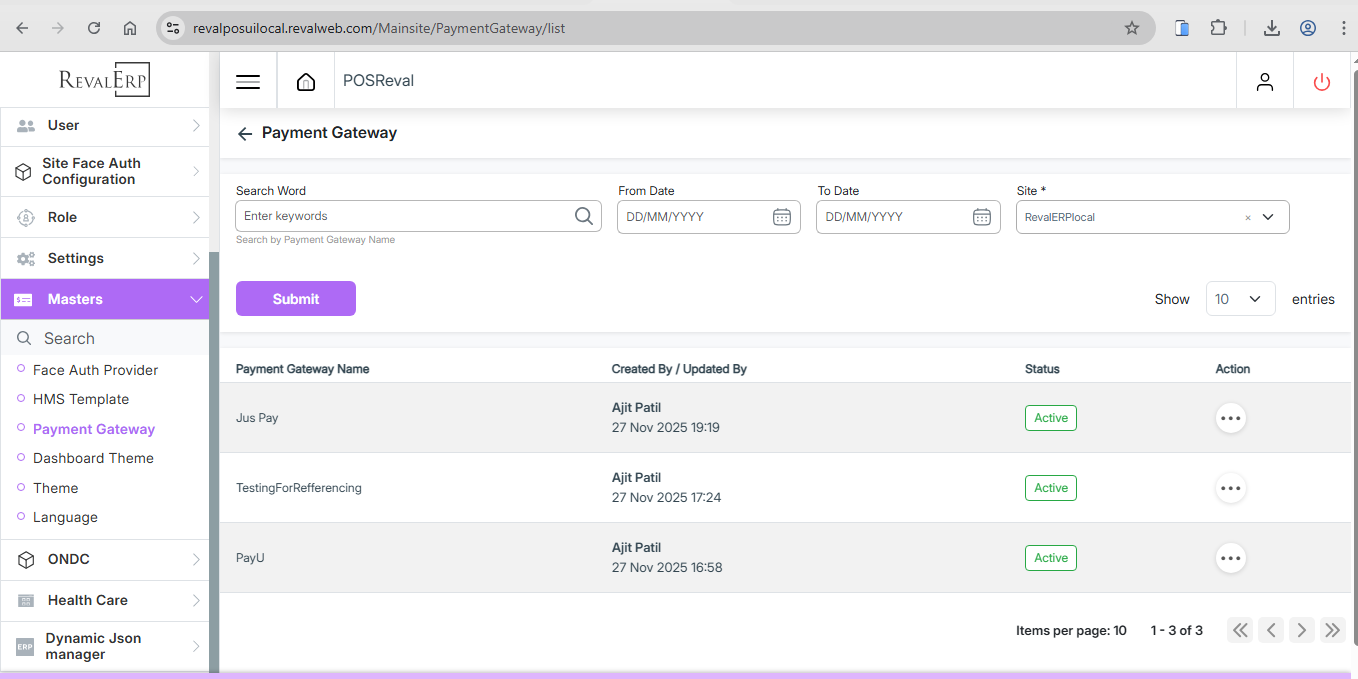The width and height of the screenshot is (1358, 679).
Task: Open the From Date calendar icon
Action: tap(782, 217)
